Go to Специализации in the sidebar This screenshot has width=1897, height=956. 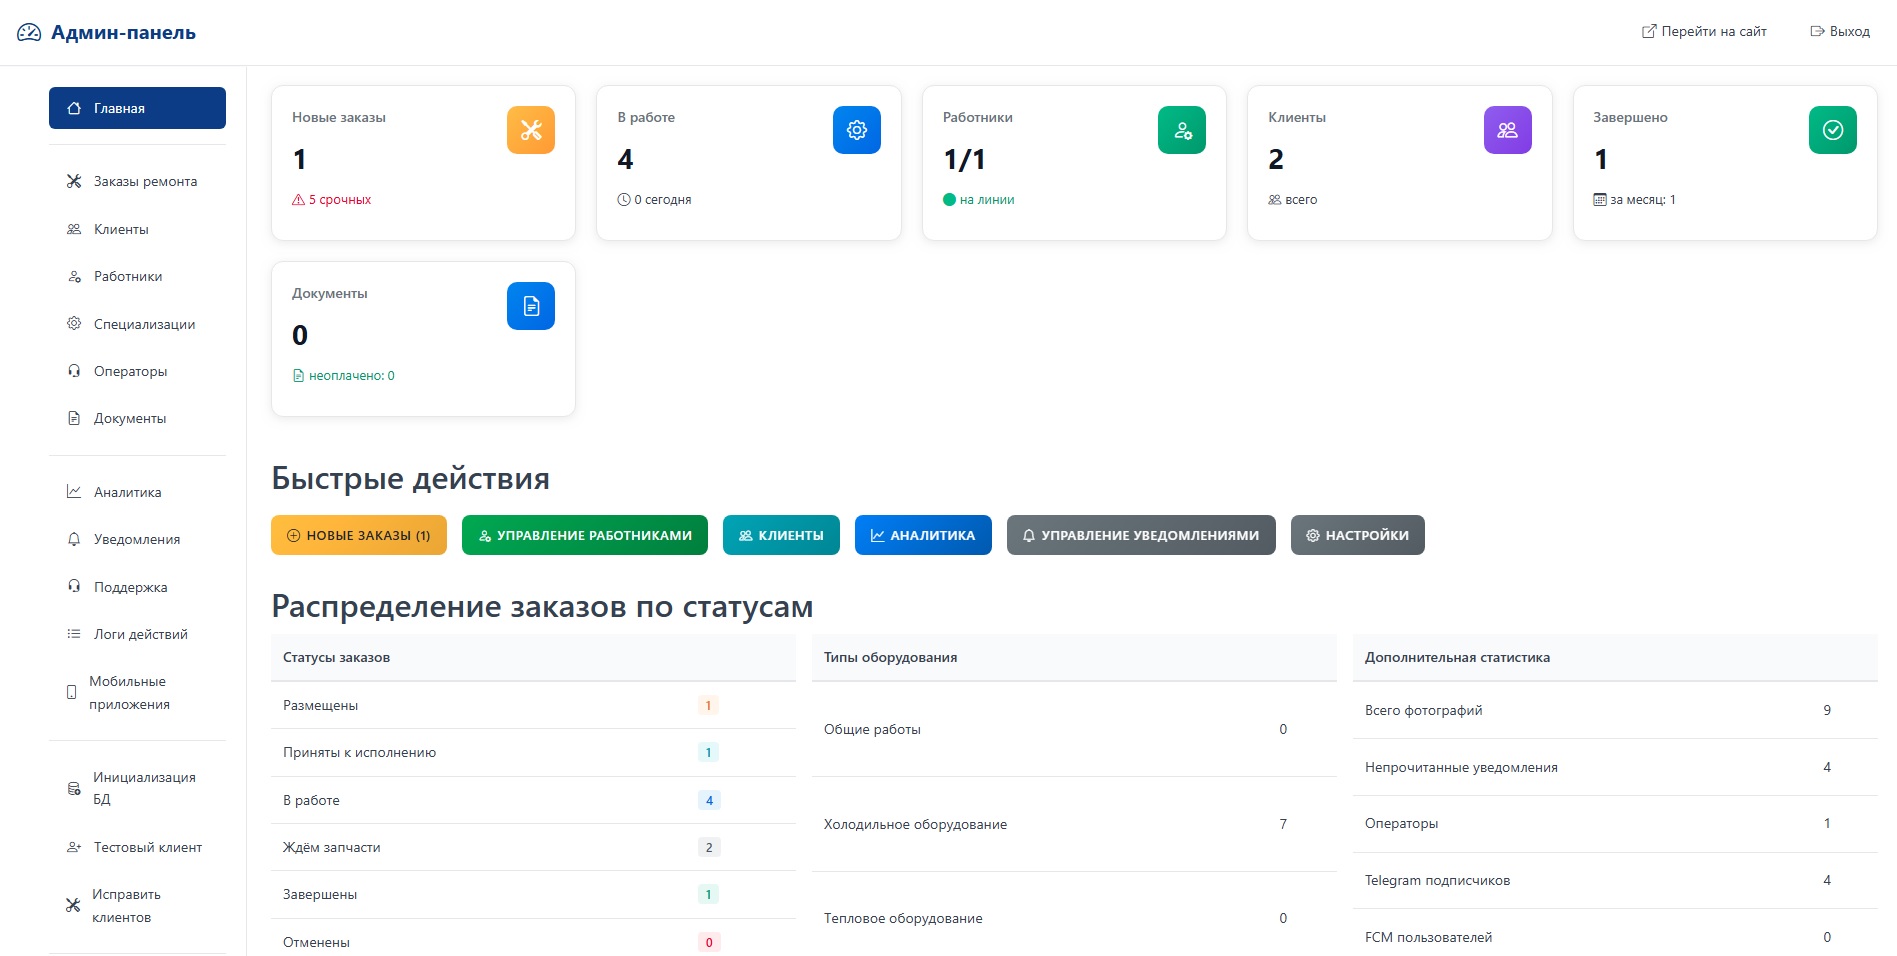click(137, 324)
